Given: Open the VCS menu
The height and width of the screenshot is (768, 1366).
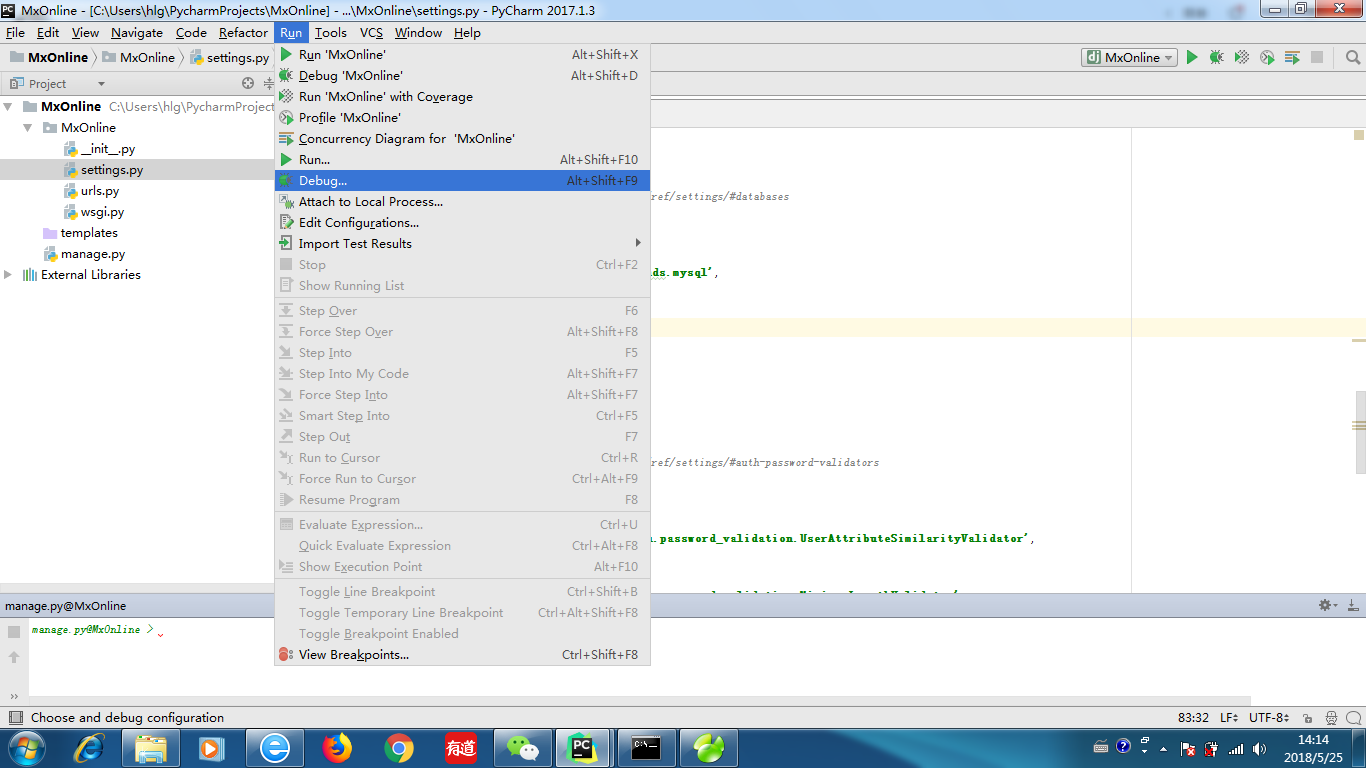Looking at the screenshot, I should (371, 33).
